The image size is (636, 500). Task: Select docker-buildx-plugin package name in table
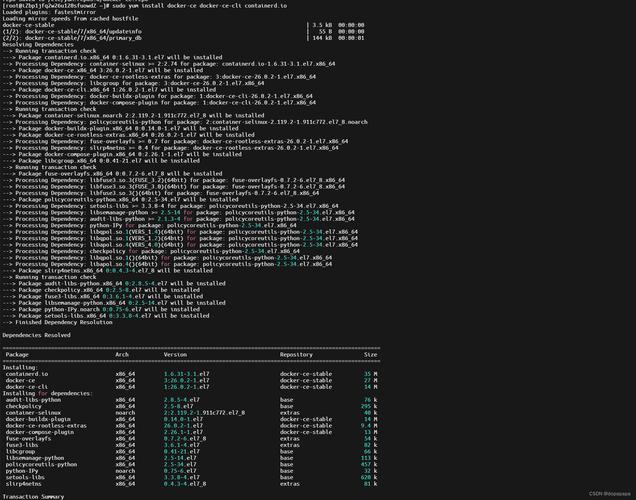click(x=40, y=419)
